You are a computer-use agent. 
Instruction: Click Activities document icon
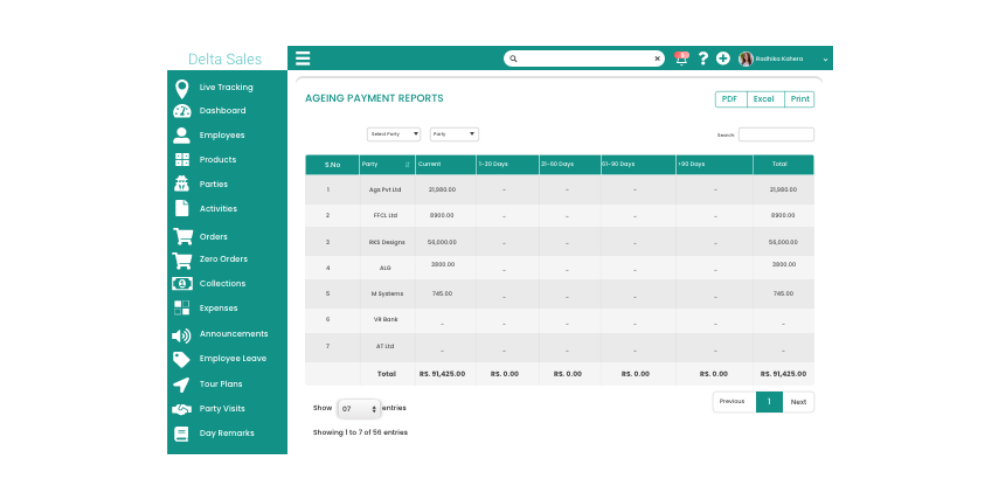click(182, 209)
